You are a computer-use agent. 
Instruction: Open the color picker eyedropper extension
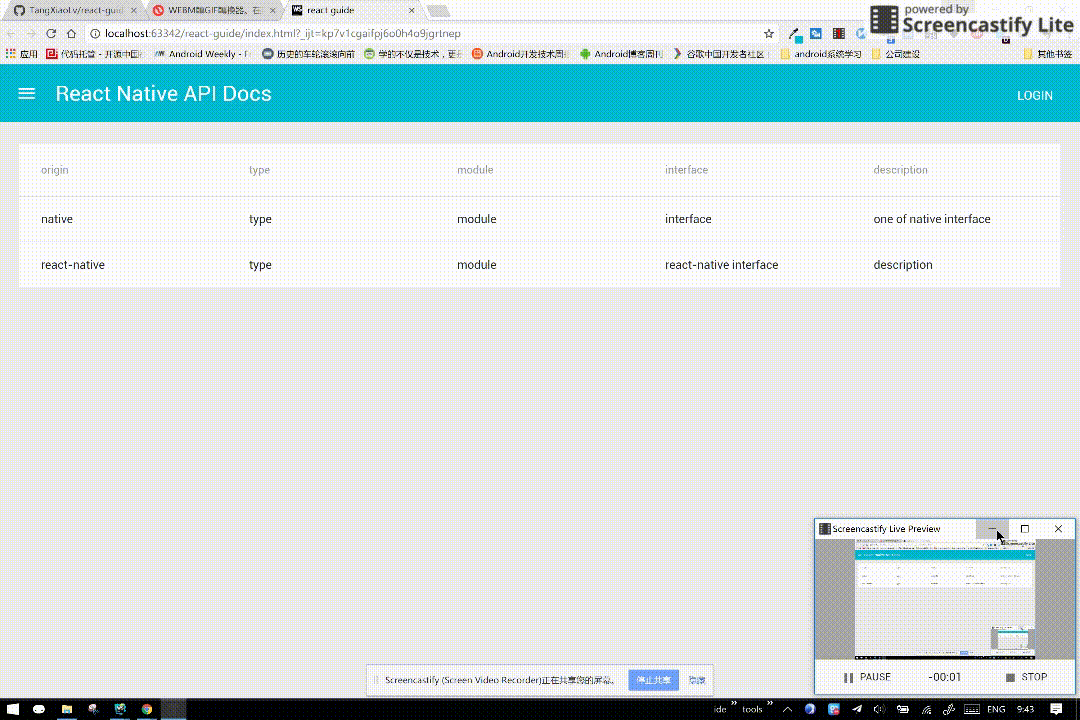tap(795, 34)
